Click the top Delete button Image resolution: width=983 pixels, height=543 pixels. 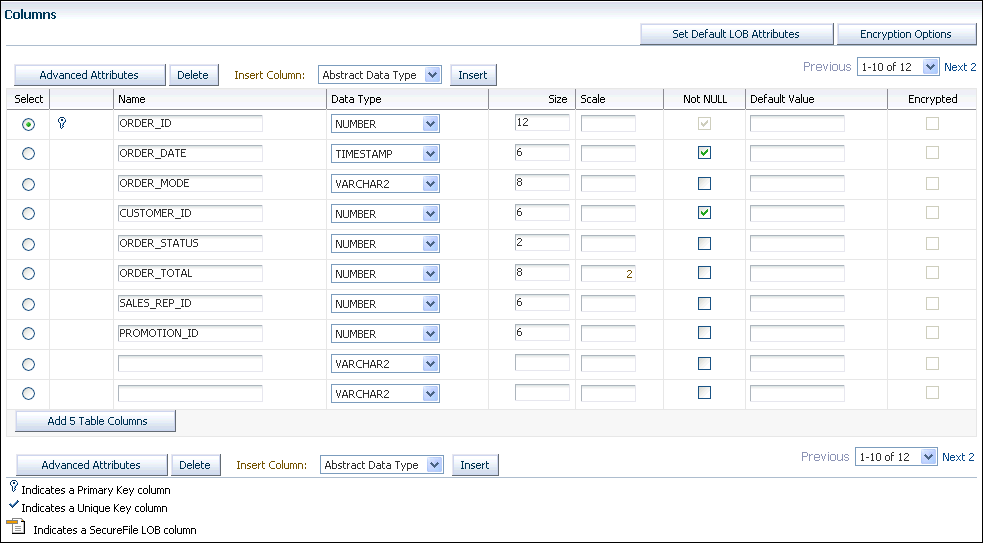[x=193, y=75]
